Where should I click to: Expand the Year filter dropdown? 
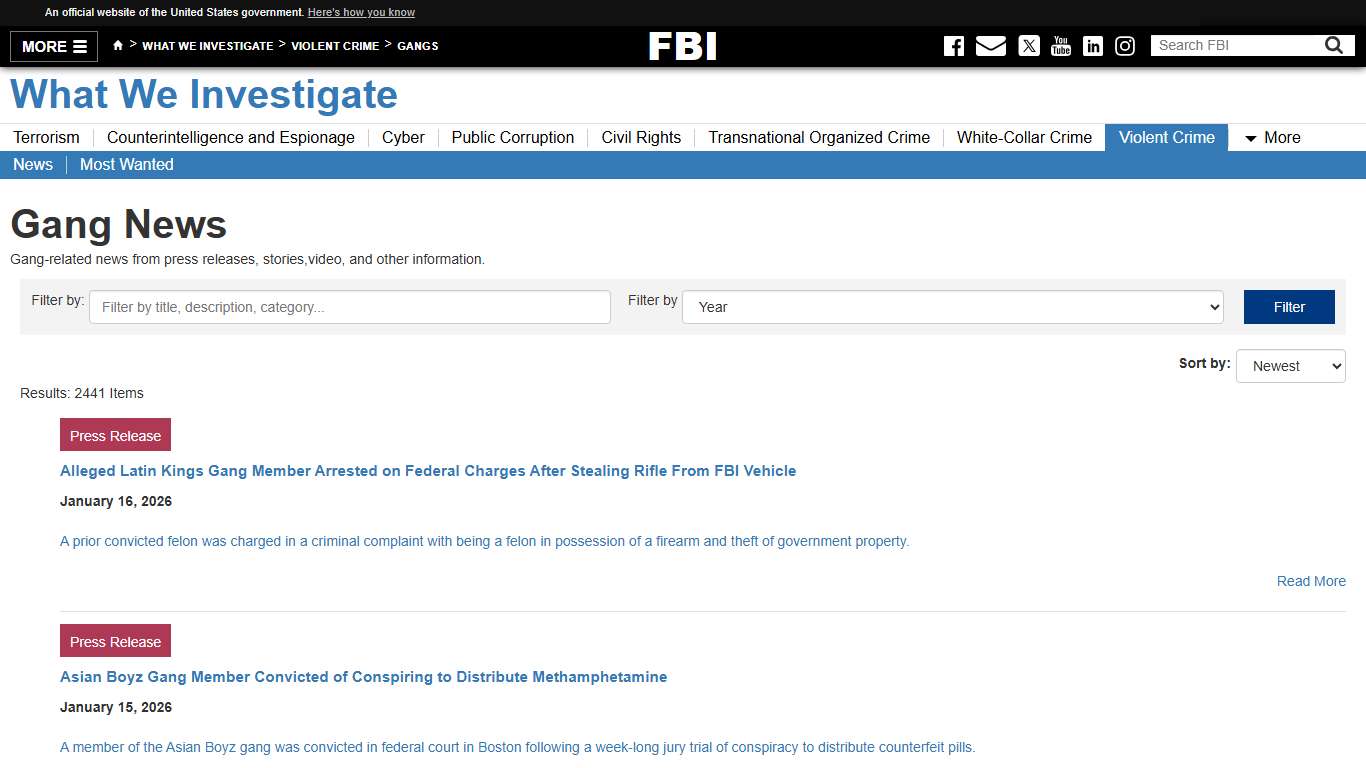(951, 307)
